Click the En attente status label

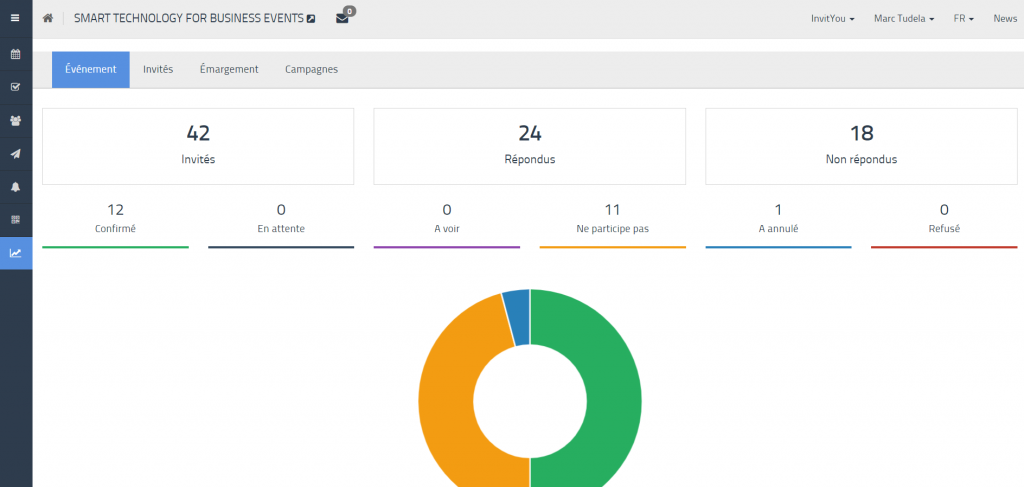pos(281,229)
